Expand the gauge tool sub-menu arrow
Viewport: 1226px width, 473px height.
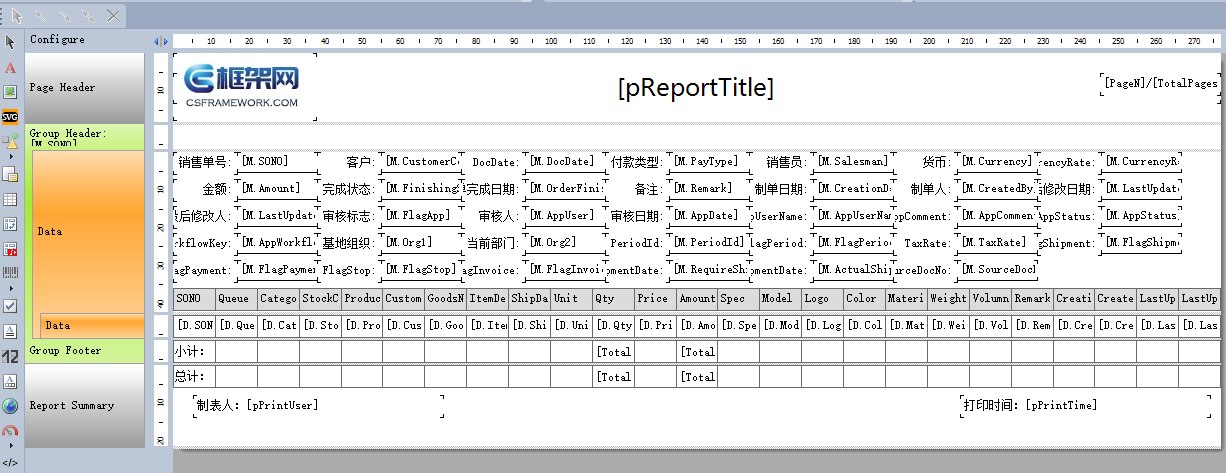pos(10,447)
